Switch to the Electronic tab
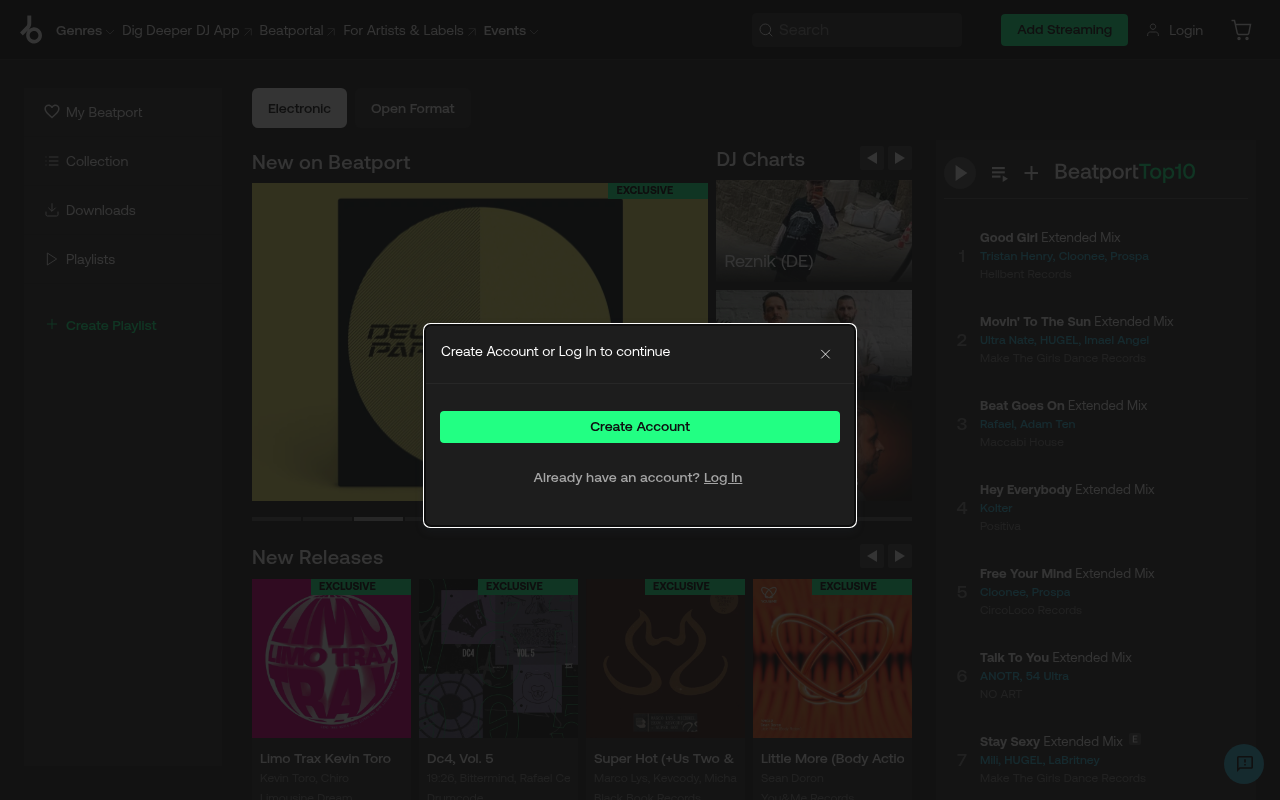The image size is (1280, 800). pyautogui.click(x=299, y=108)
